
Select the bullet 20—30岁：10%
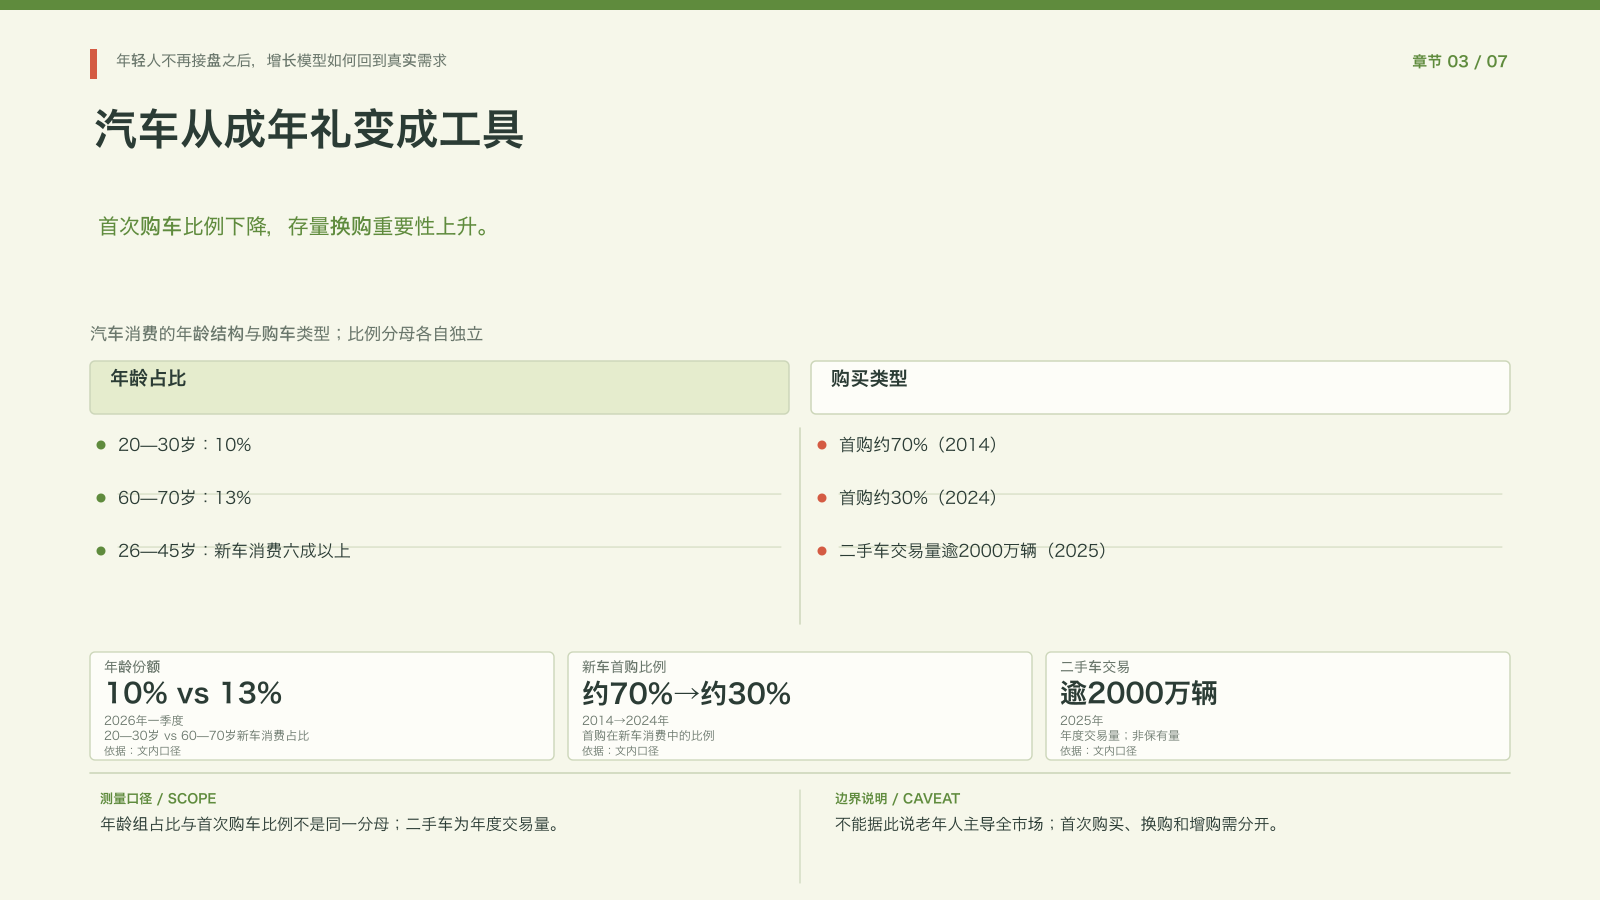tap(184, 445)
